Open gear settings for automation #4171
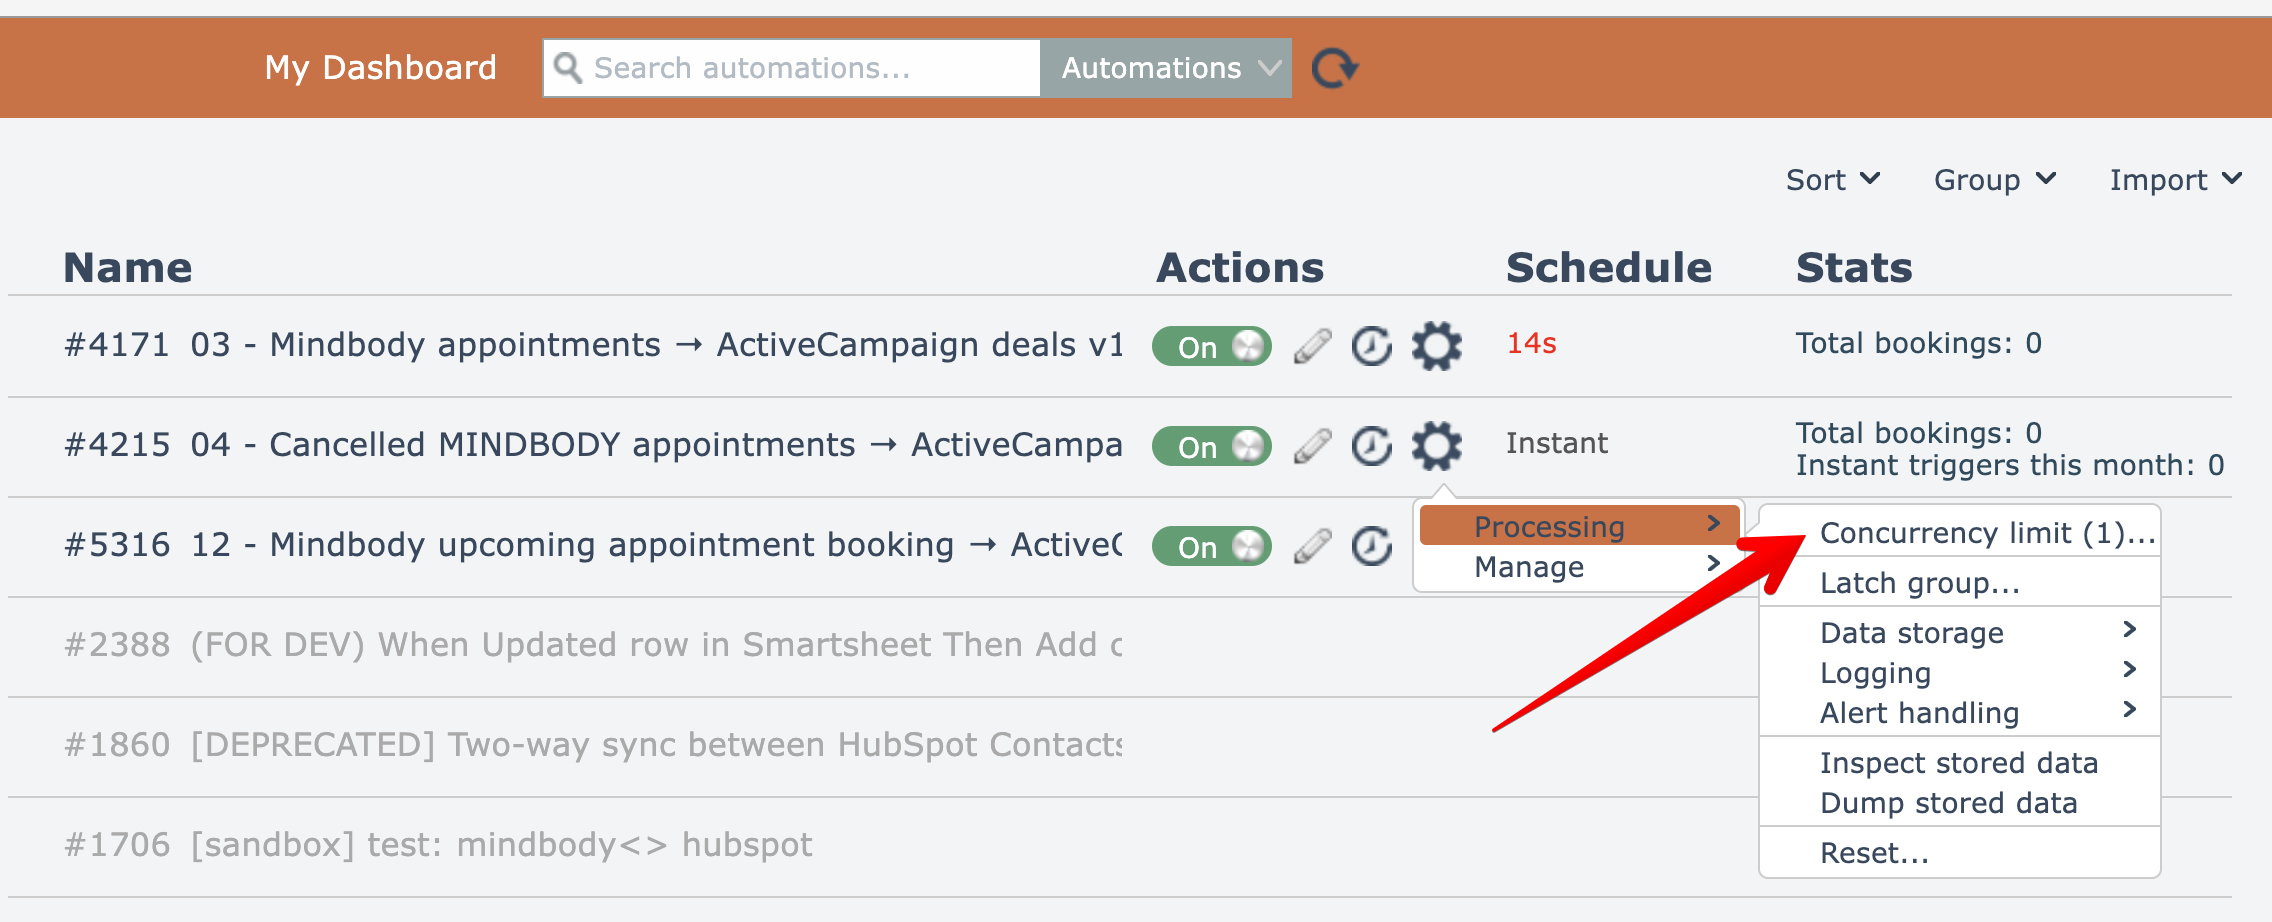This screenshot has width=2272, height=922. click(1436, 346)
